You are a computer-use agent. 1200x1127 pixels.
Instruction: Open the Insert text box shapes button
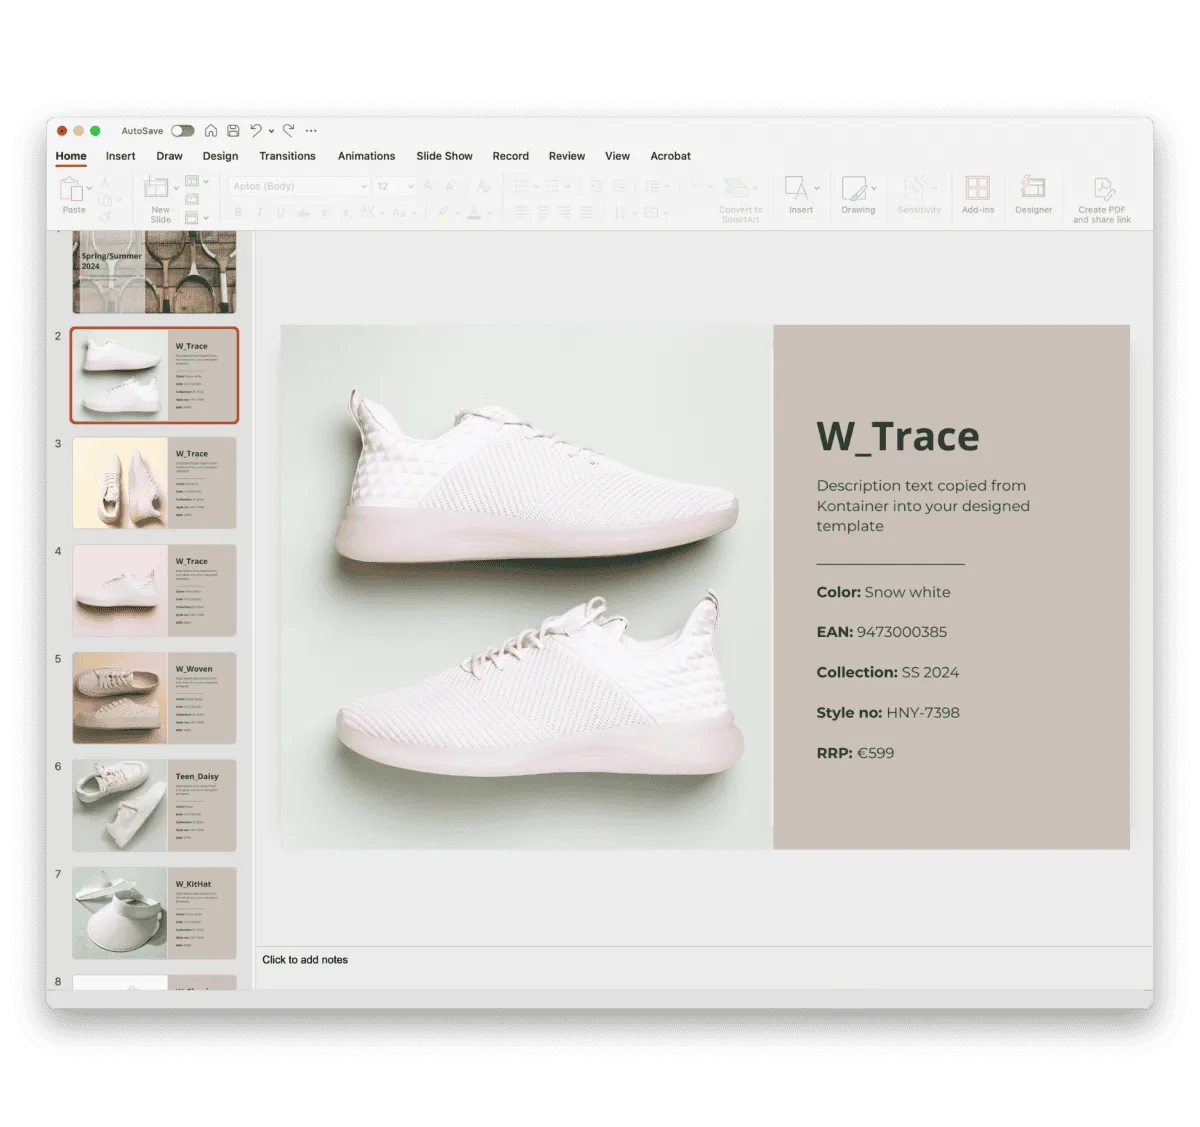click(800, 195)
